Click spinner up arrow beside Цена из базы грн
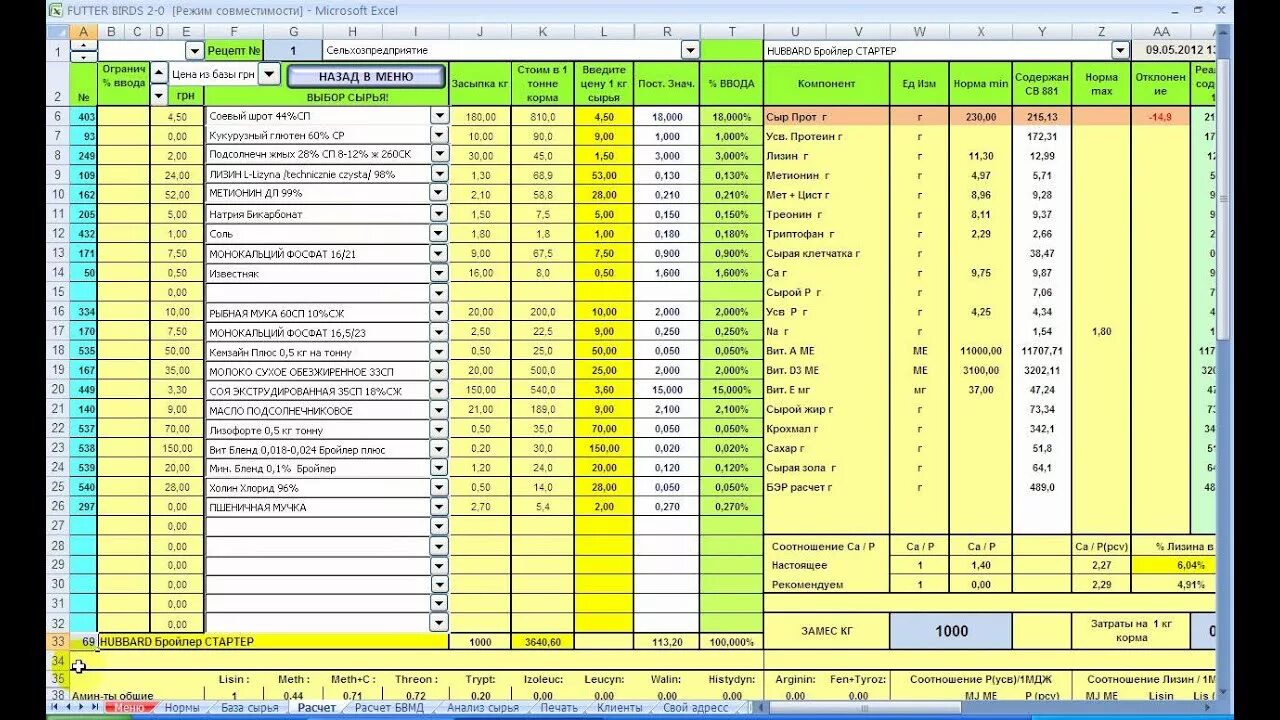The width and height of the screenshot is (1280, 720). pos(159,74)
